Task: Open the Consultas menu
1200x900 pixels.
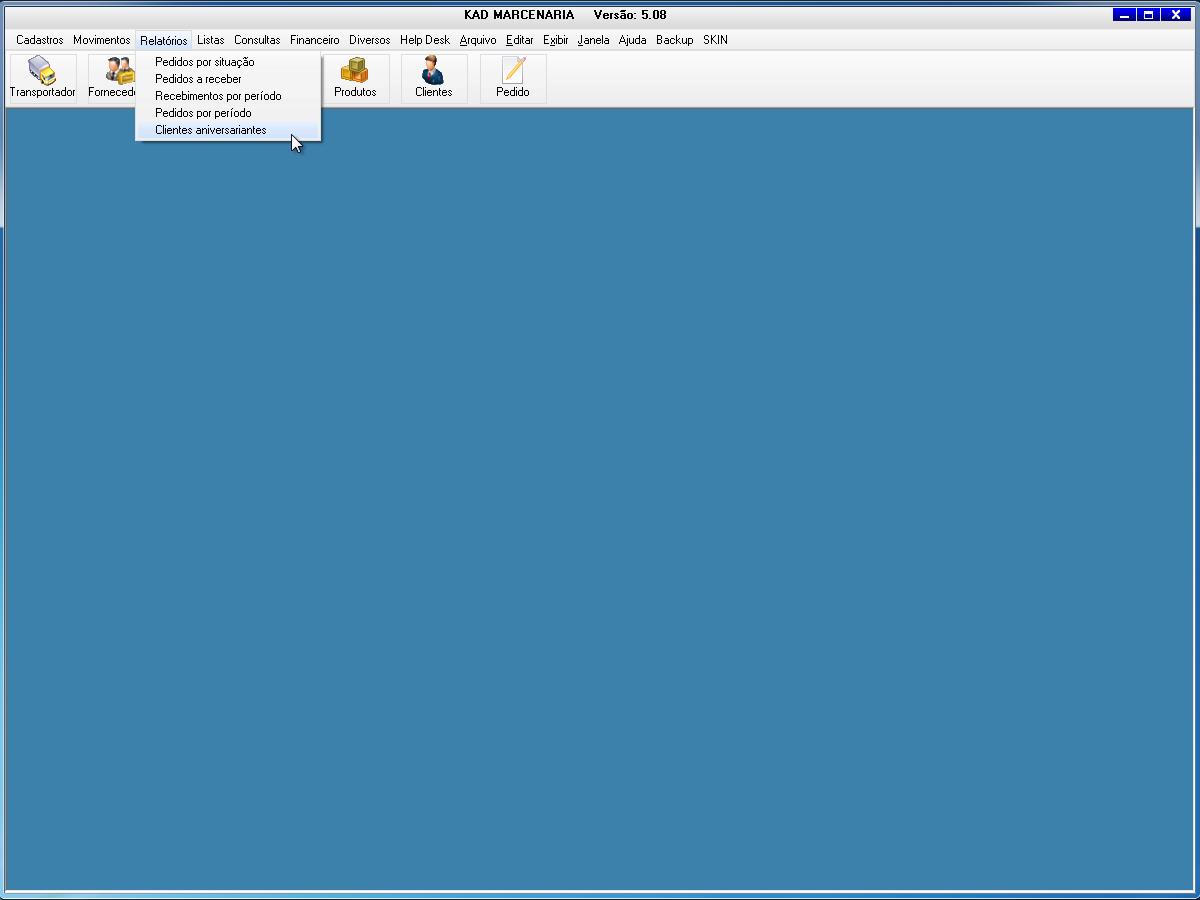Action: [257, 40]
